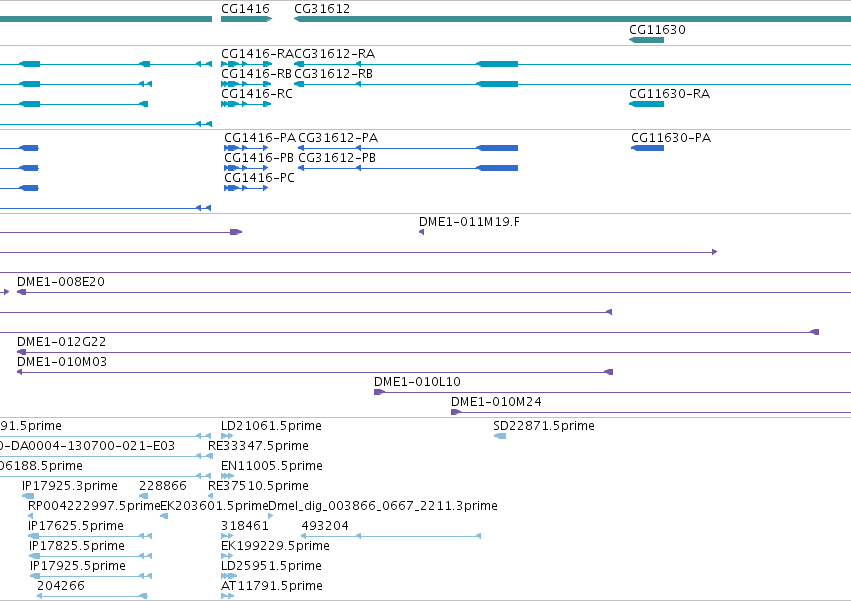Open Dmel_dig_003866_0667_2211.3prime feature
This screenshot has height=601, width=851.
click(x=271, y=516)
